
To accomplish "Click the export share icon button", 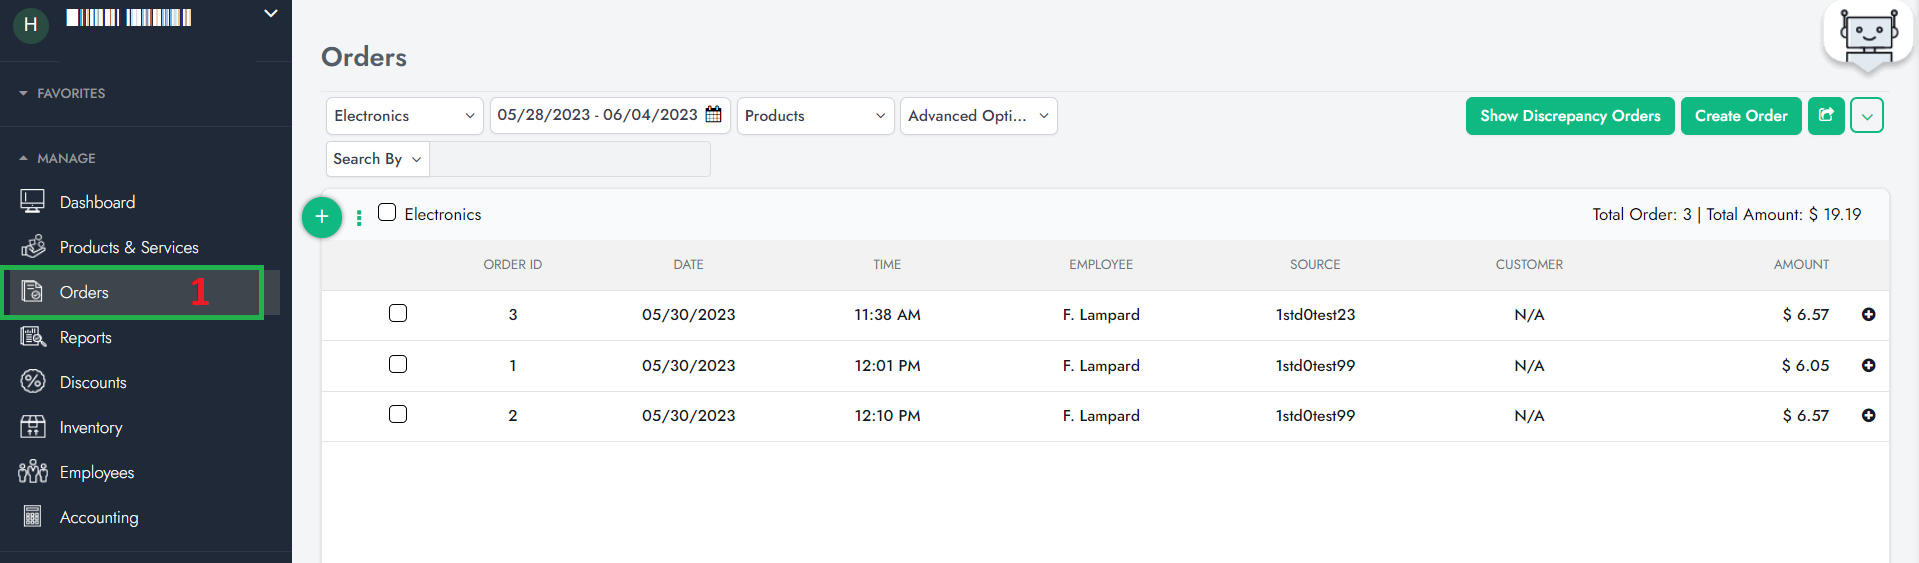I will tap(1825, 116).
